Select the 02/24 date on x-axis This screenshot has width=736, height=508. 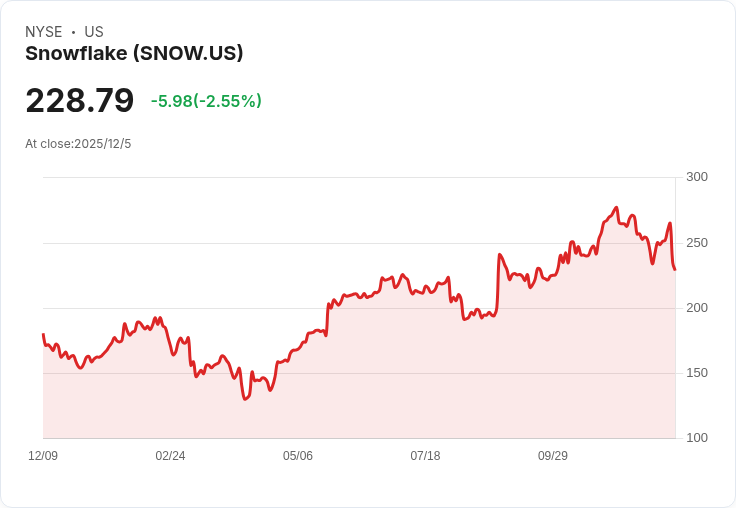(170, 456)
